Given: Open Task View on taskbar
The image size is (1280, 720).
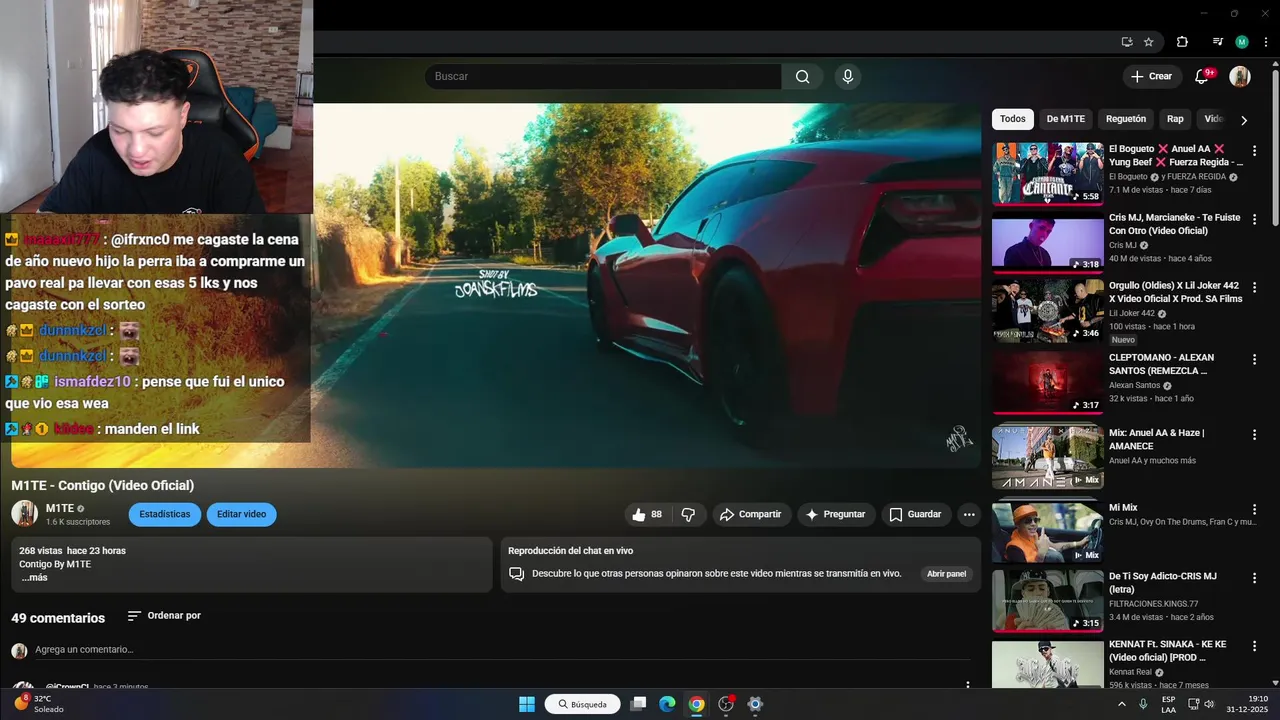Looking at the screenshot, I should pyautogui.click(x=638, y=704).
